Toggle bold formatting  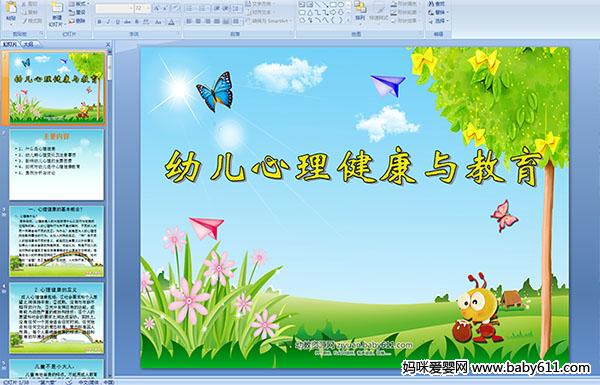99,22
